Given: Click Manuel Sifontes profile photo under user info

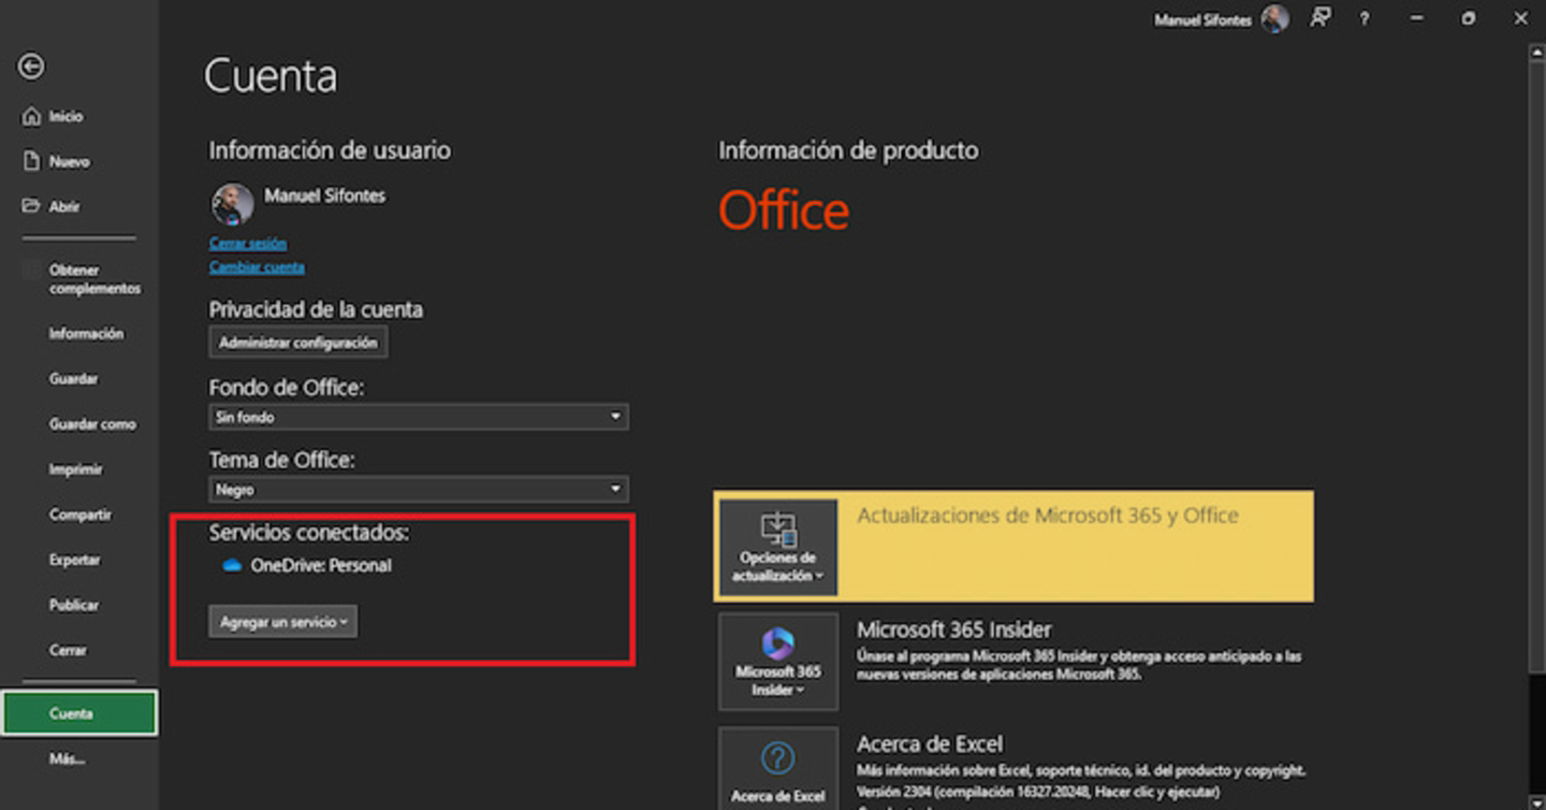Looking at the screenshot, I should (x=232, y=204).
